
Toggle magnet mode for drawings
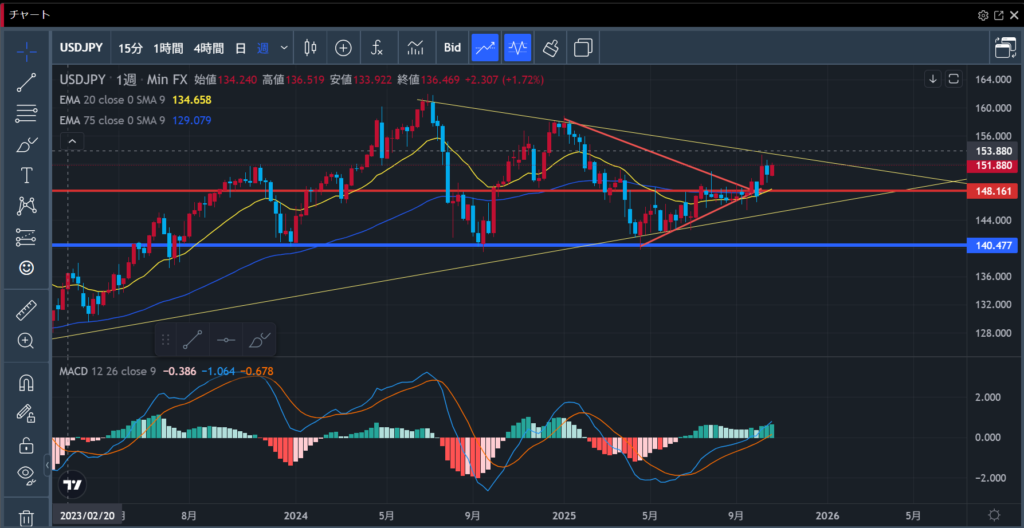pos(26,383)
